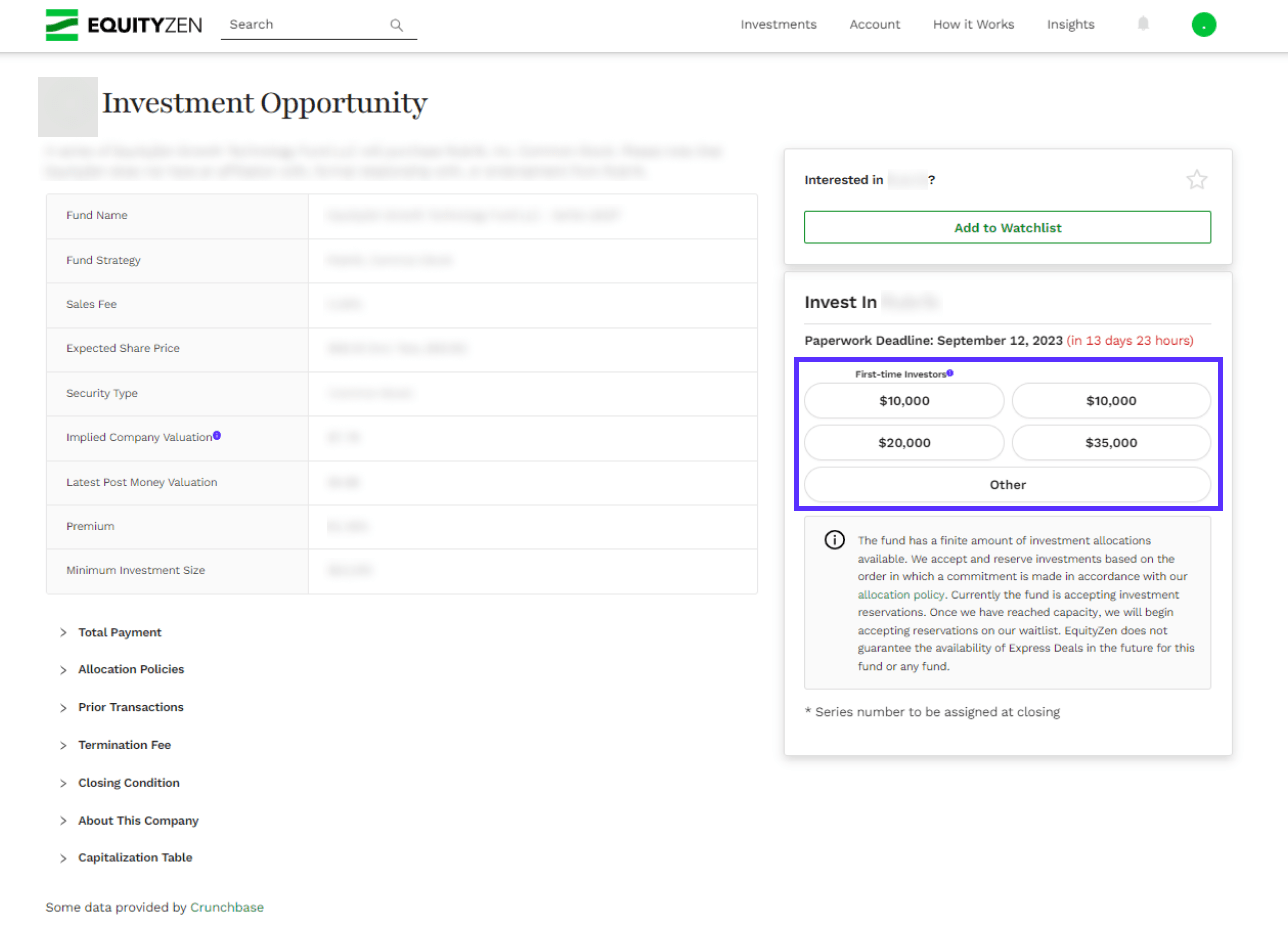1288x926 pixels.
Task: Select the $10,000 amount above $35,000
Action: pos(1111,401)
